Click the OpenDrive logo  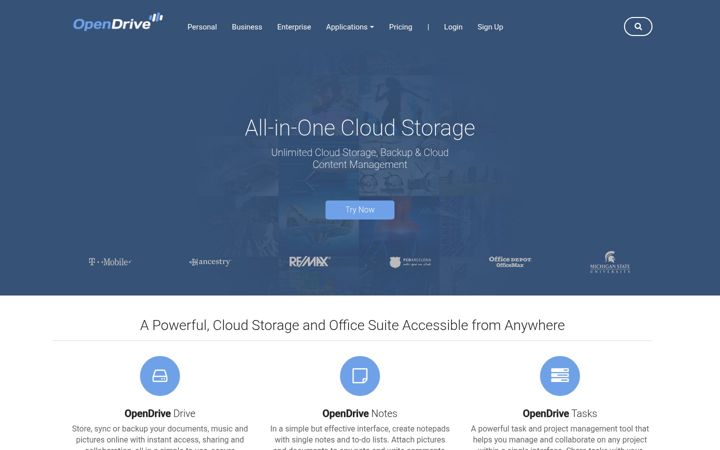point(118,22)
